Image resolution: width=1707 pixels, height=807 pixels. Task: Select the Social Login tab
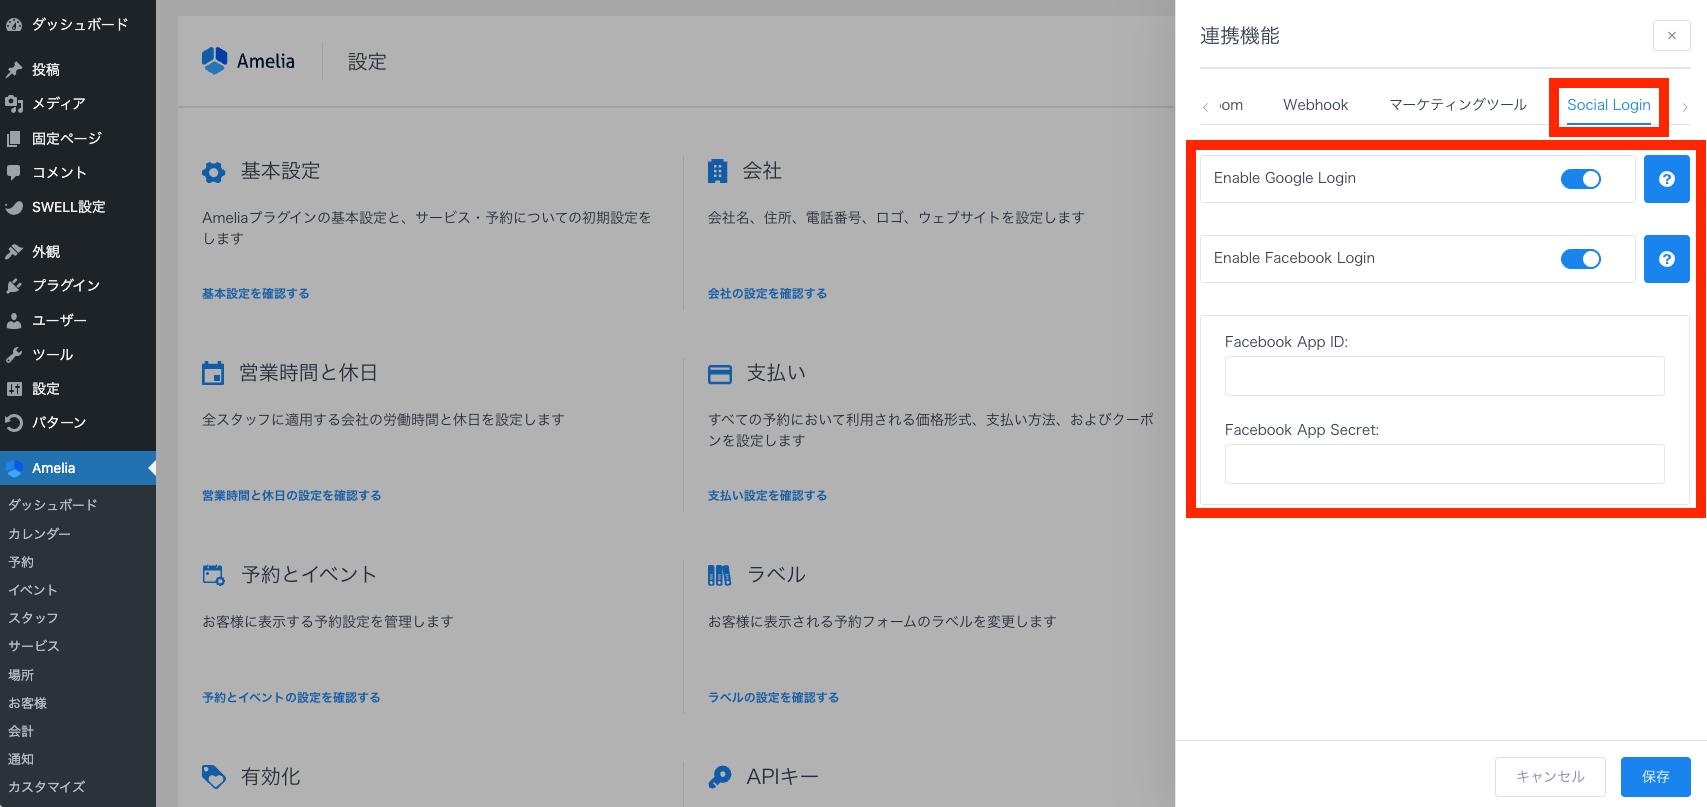pos(1608,105)
